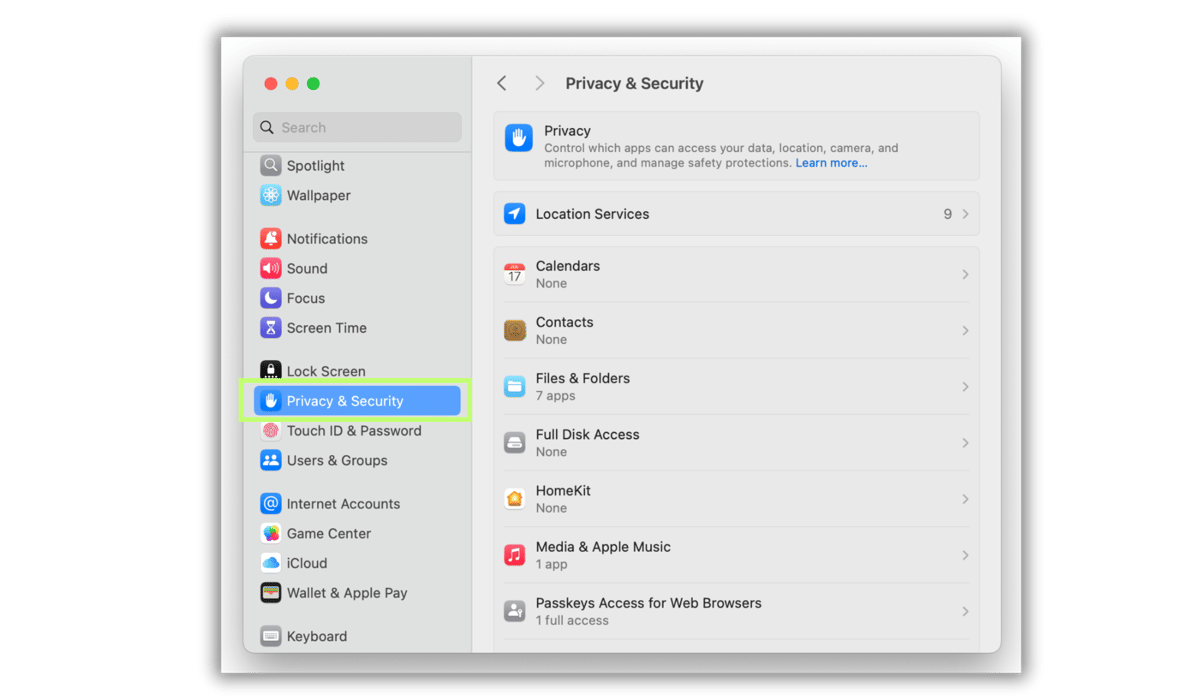Click the Media & Apple Music icon

tap(515, 555)
